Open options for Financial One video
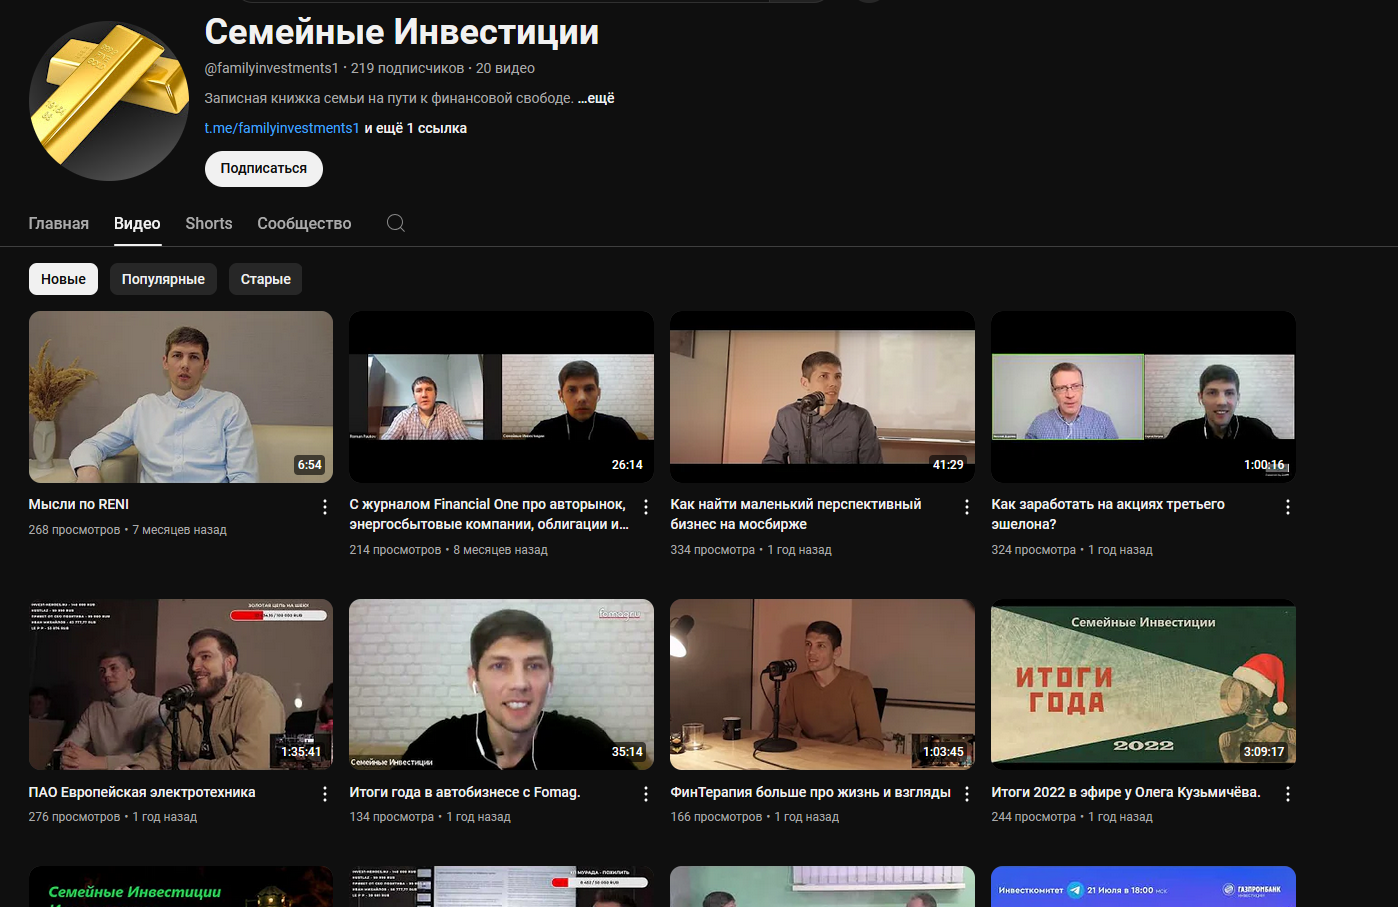Viewport: 1398px width, 907px height. coord(646,507)
